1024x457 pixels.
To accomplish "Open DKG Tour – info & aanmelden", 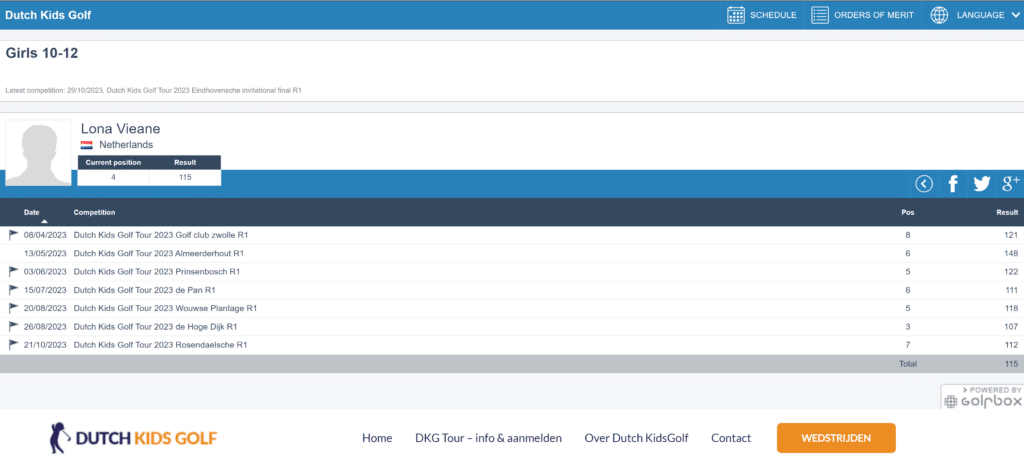I will (x=488, y=438).
